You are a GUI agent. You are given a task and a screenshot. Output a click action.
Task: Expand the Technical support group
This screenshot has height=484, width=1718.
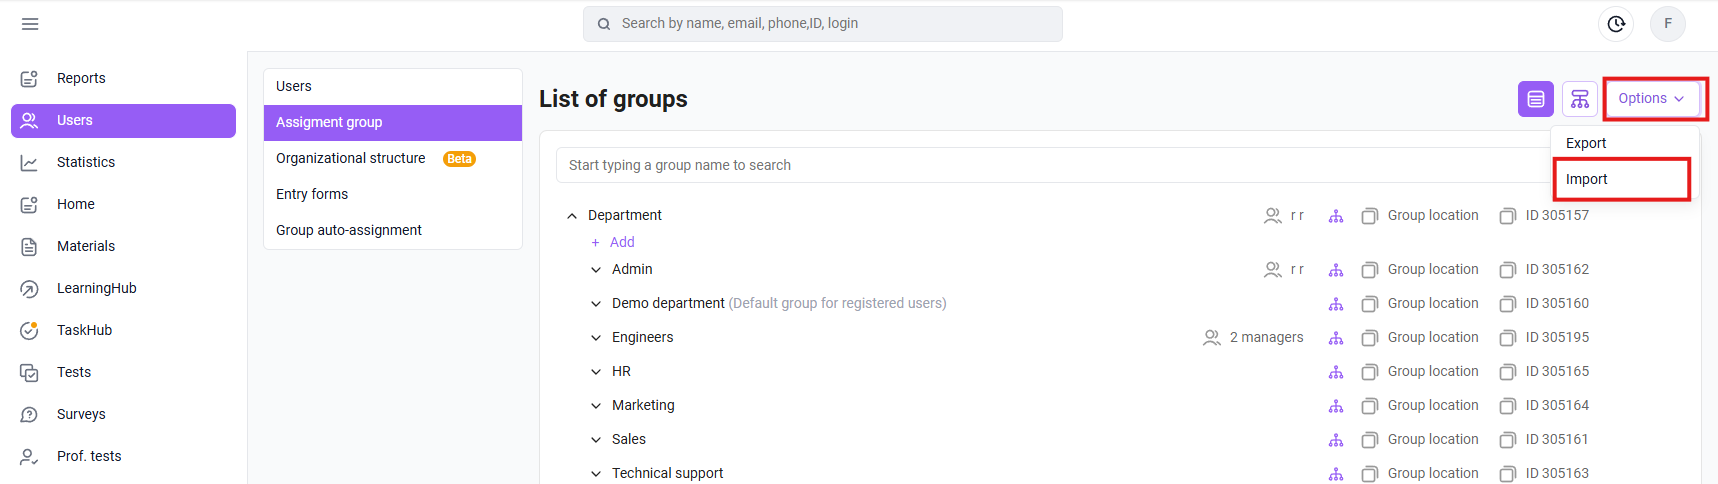(x=596, y=474)
